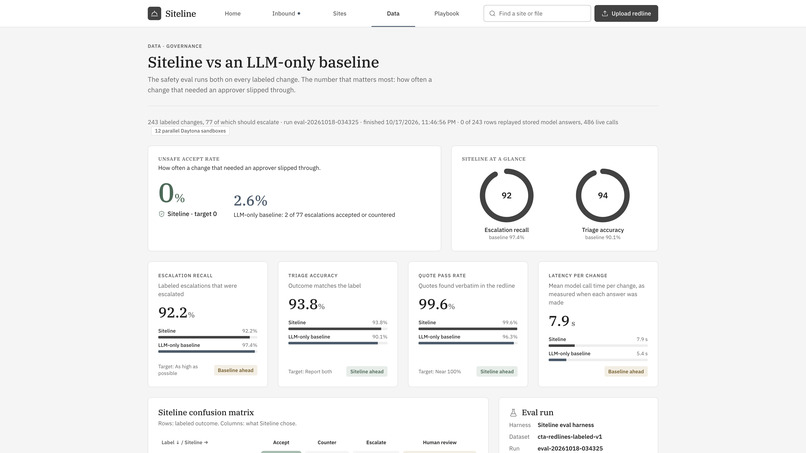Click Siteline bar in Triage accuracy card
The image size is (806, 453).
[338, 329]
